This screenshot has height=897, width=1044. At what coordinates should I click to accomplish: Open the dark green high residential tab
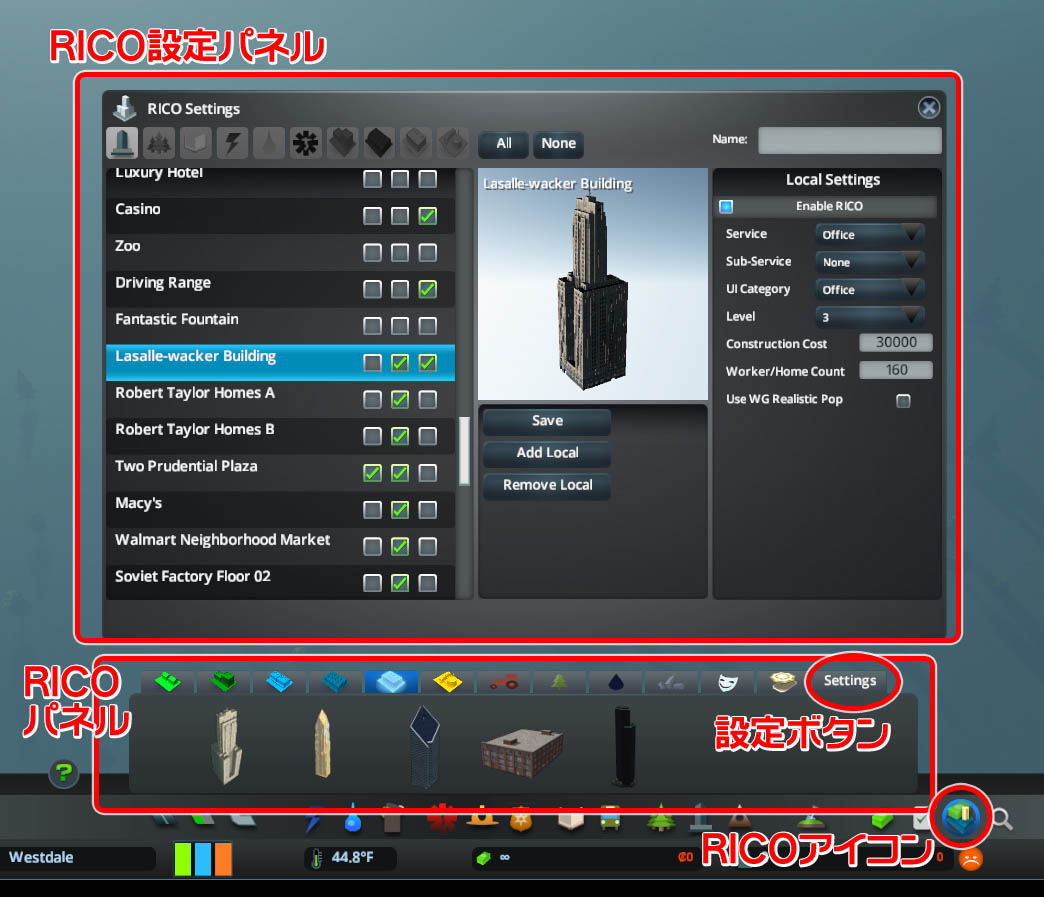[224, 681]
